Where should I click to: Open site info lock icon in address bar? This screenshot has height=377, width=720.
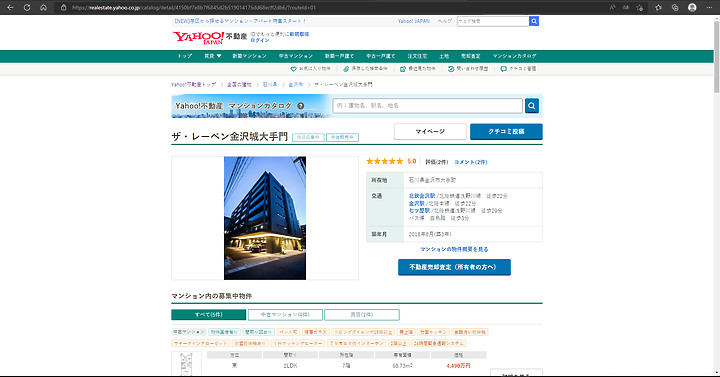(x=64, y=7)
